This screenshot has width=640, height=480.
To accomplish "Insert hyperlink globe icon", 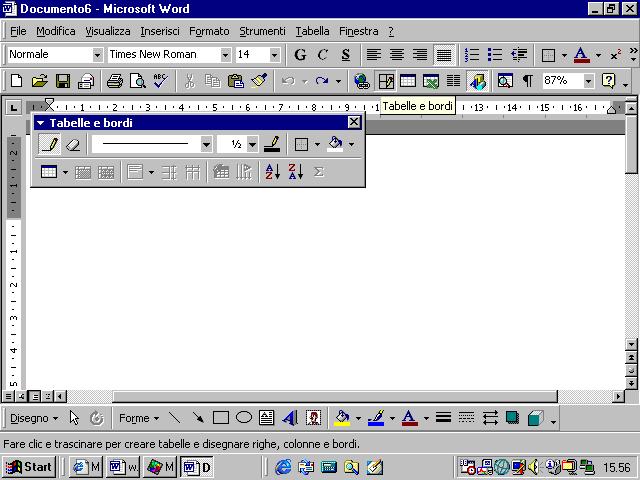I will pos(362,81).
